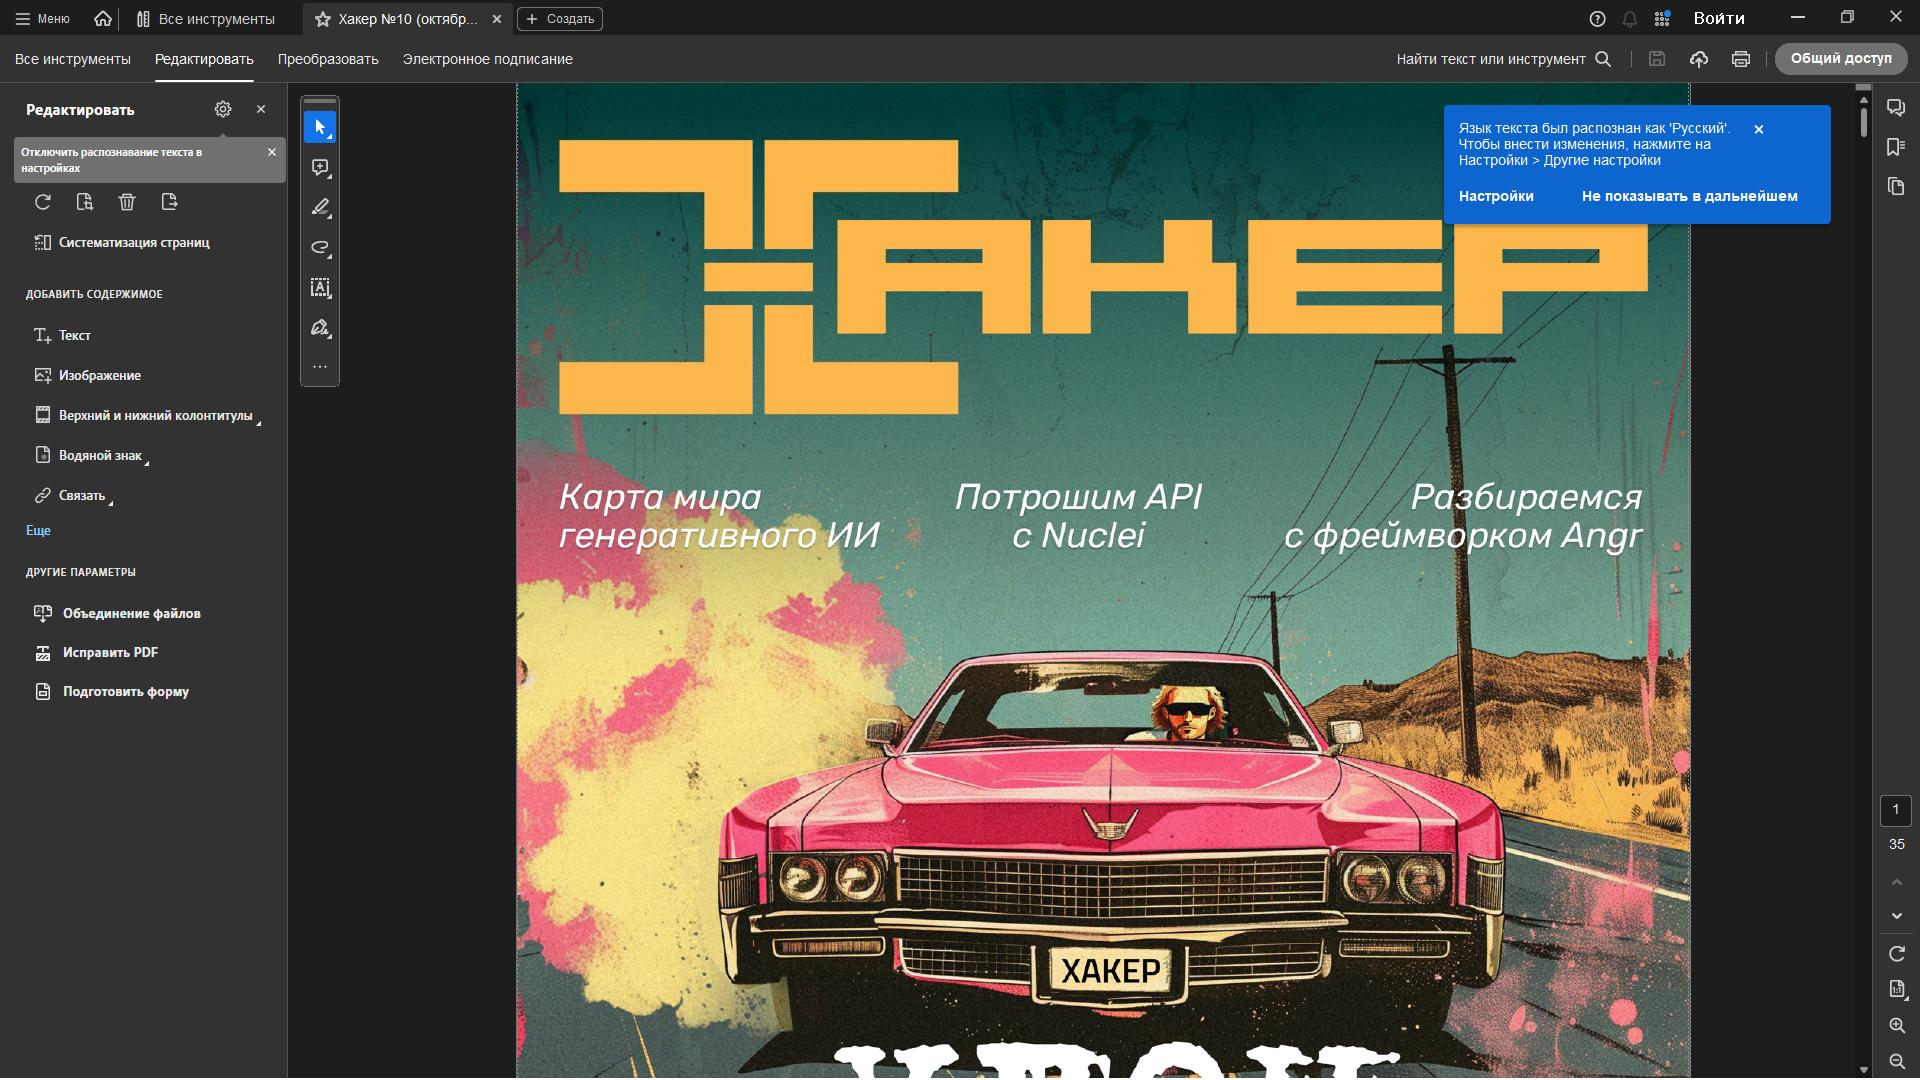
Task: Open the Меню hamburger menu
Action: pyautogui.click(x=42, y=18)
